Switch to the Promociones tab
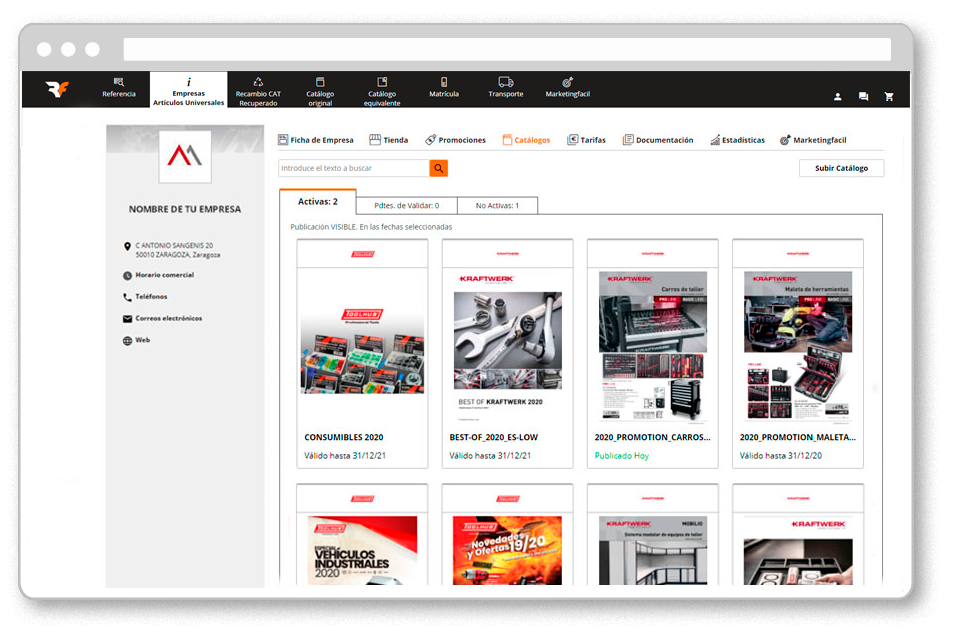 455,140
